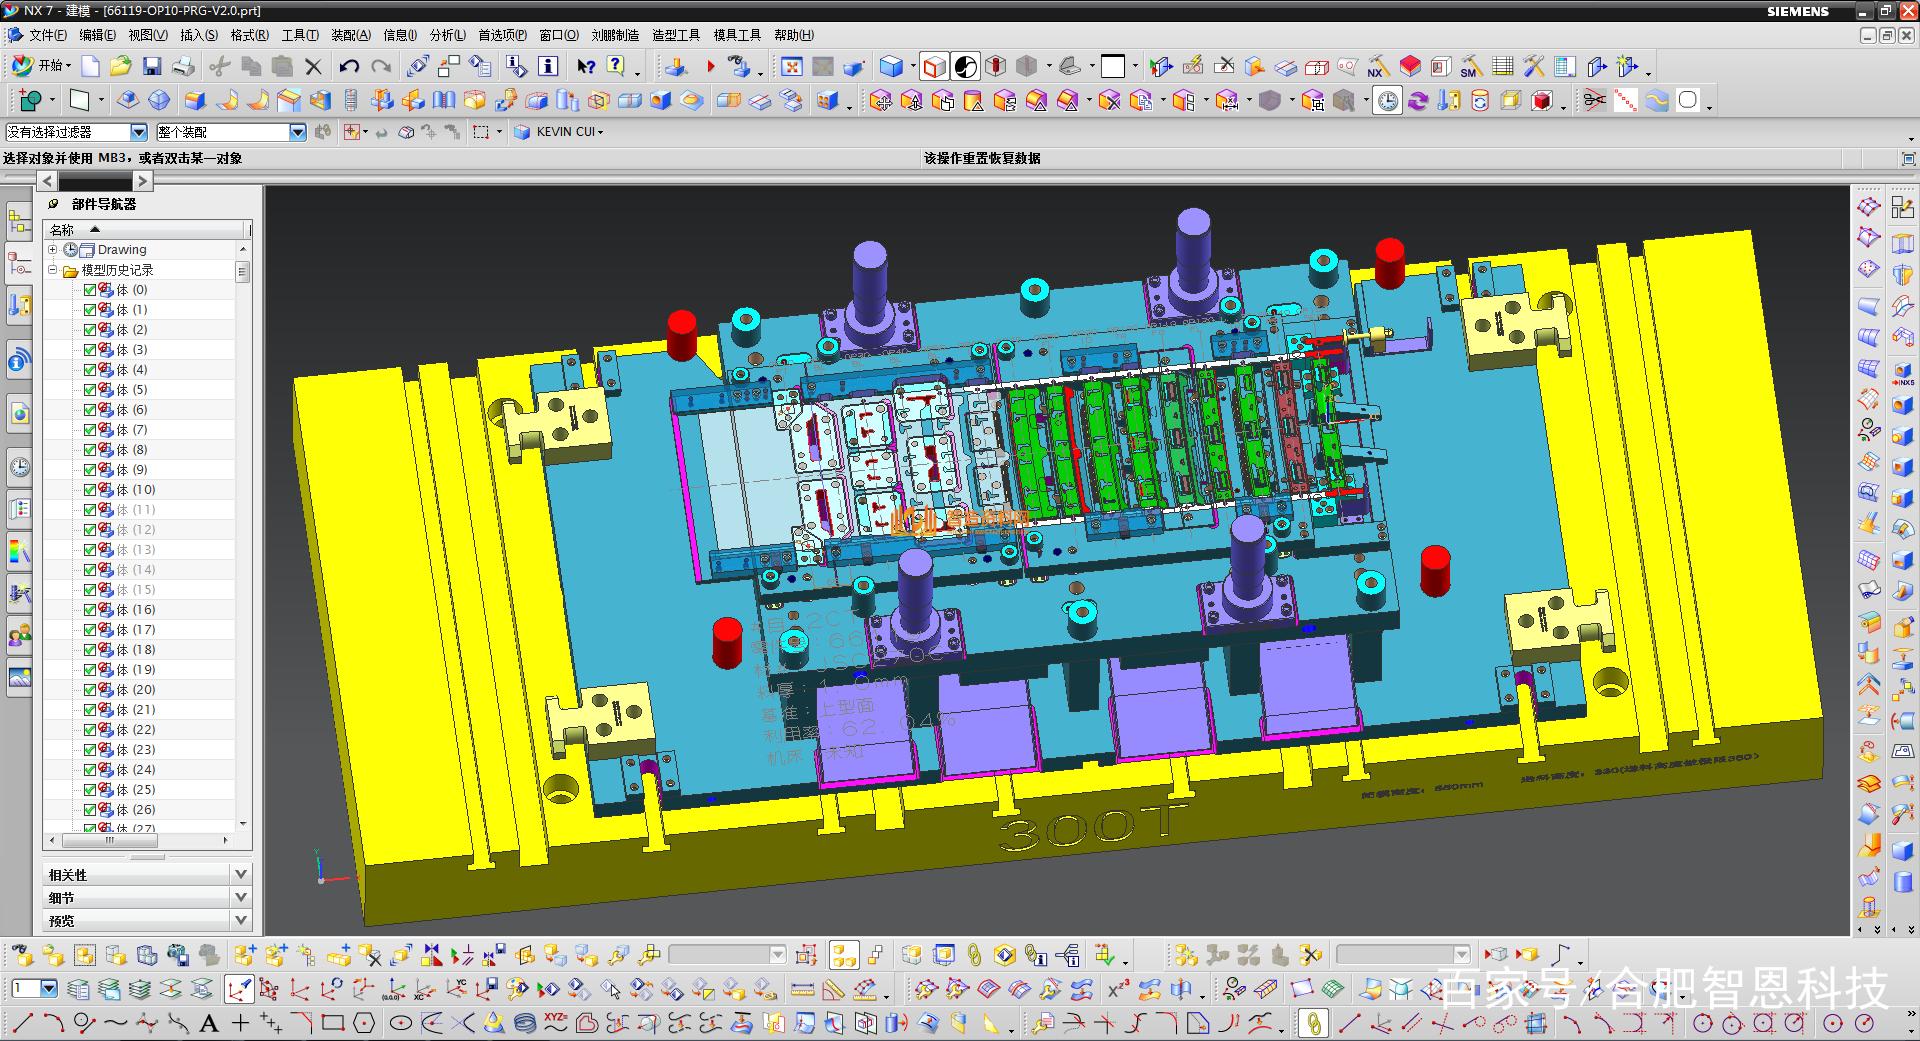Open the Assembly Navigator sidebar tab
The width and height of the screenshot is (1920, 1041).
click(x=19, y=219)
